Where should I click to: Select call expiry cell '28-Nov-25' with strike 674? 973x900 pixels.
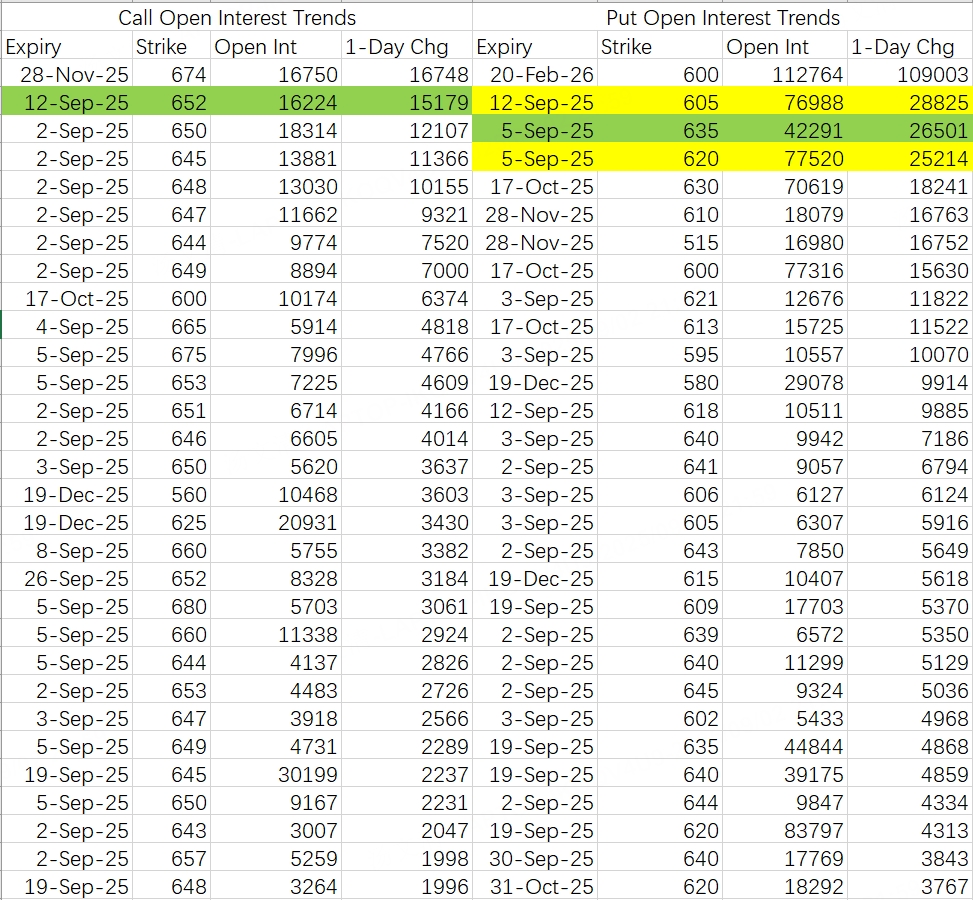pyautogui.click(x=67, y=74)
